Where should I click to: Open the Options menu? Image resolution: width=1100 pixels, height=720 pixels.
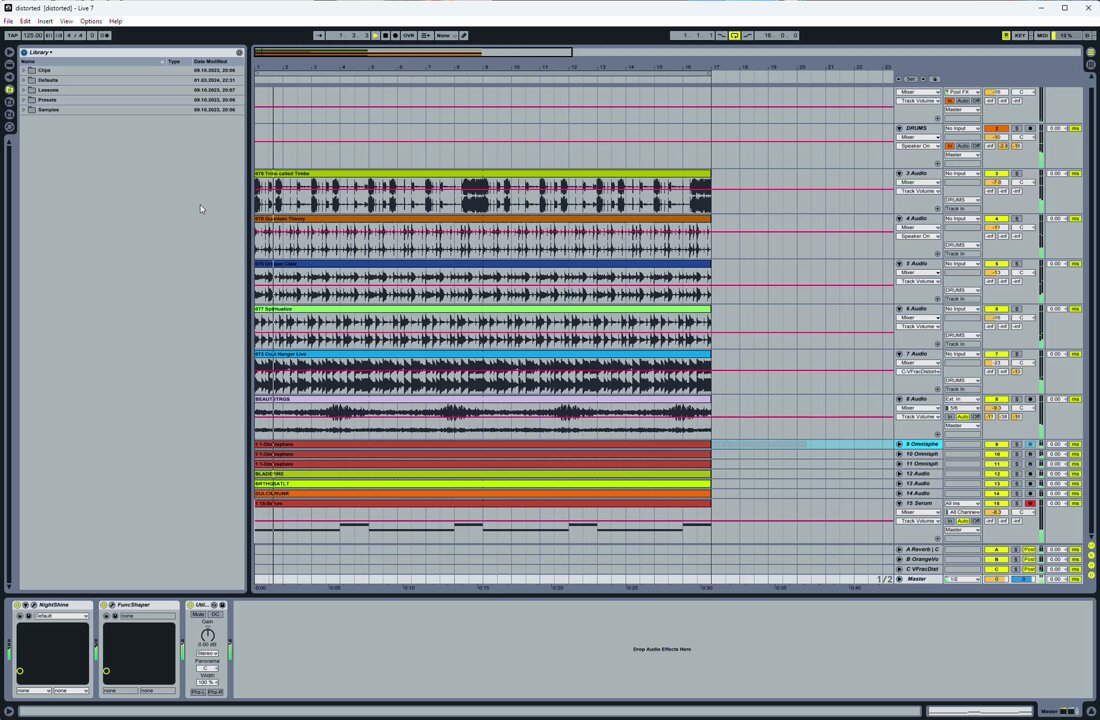point(90,21)
